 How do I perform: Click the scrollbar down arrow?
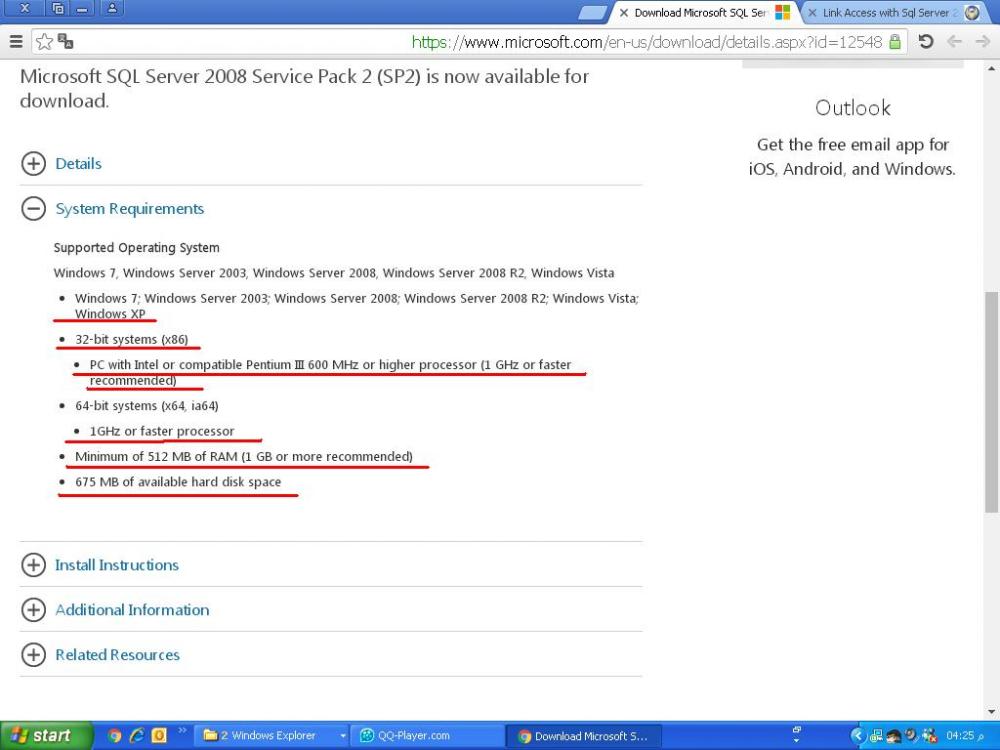(x=992, y=712)
